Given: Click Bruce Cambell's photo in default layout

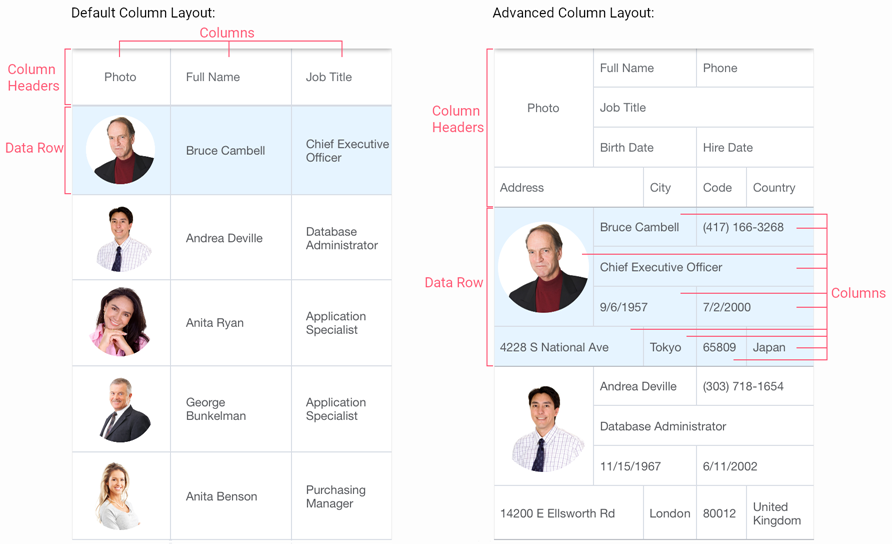Looking at the screenshot, I should pyautogui.click(x=121, y=150).
